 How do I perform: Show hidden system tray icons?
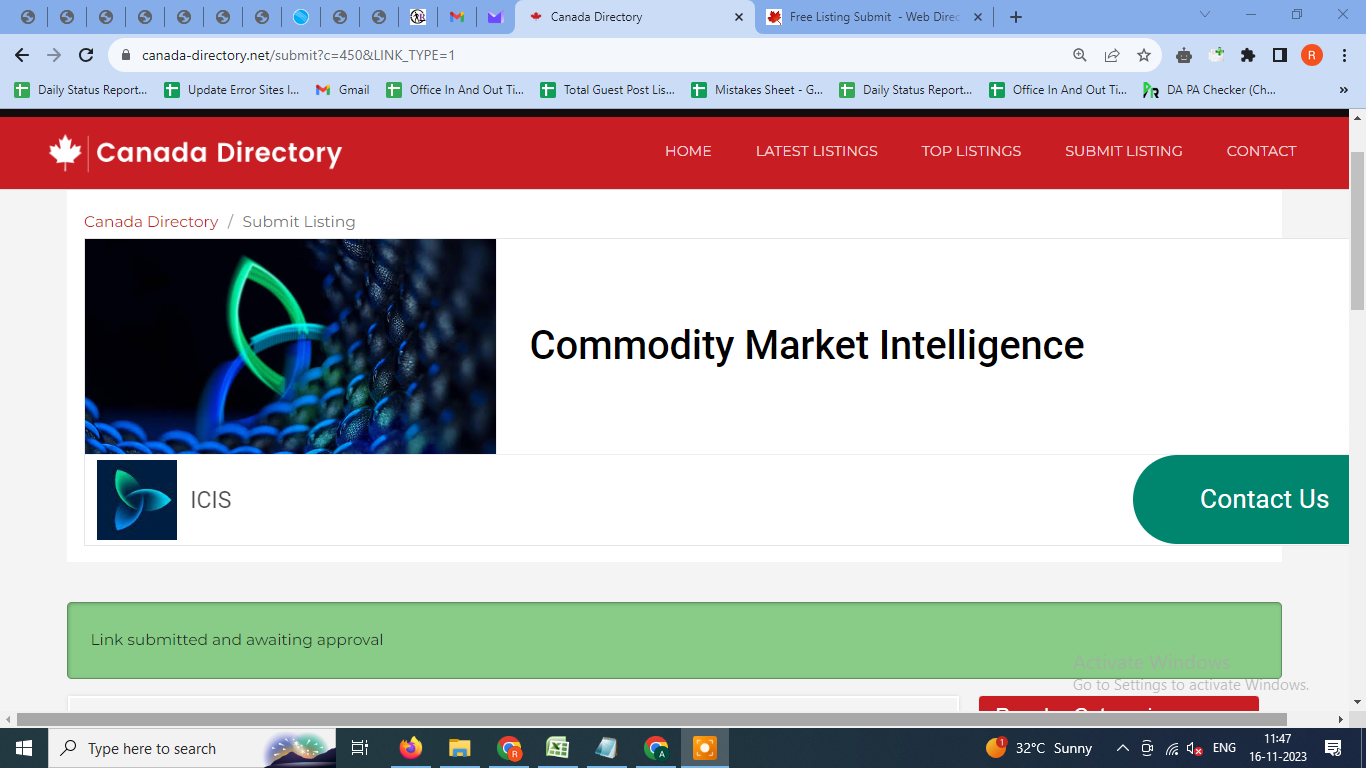(1122, 748)
